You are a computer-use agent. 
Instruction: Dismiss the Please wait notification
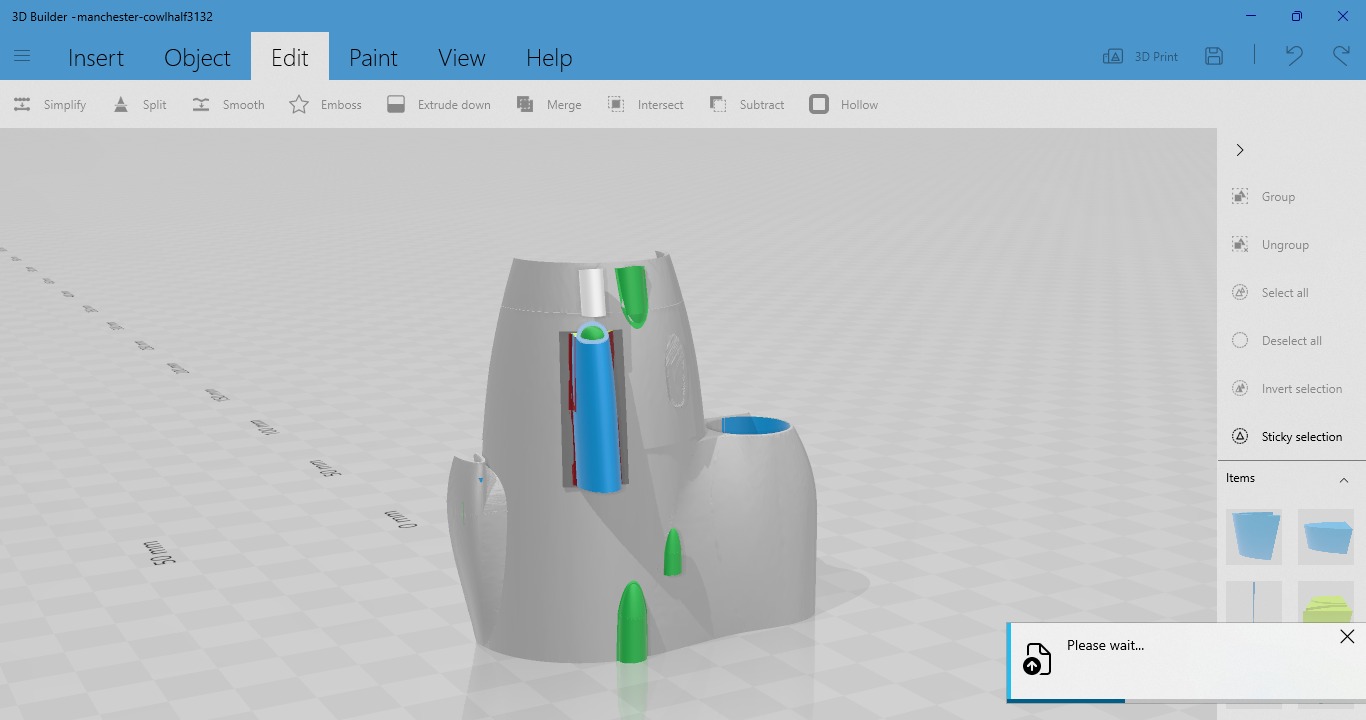pos(1347,637)
